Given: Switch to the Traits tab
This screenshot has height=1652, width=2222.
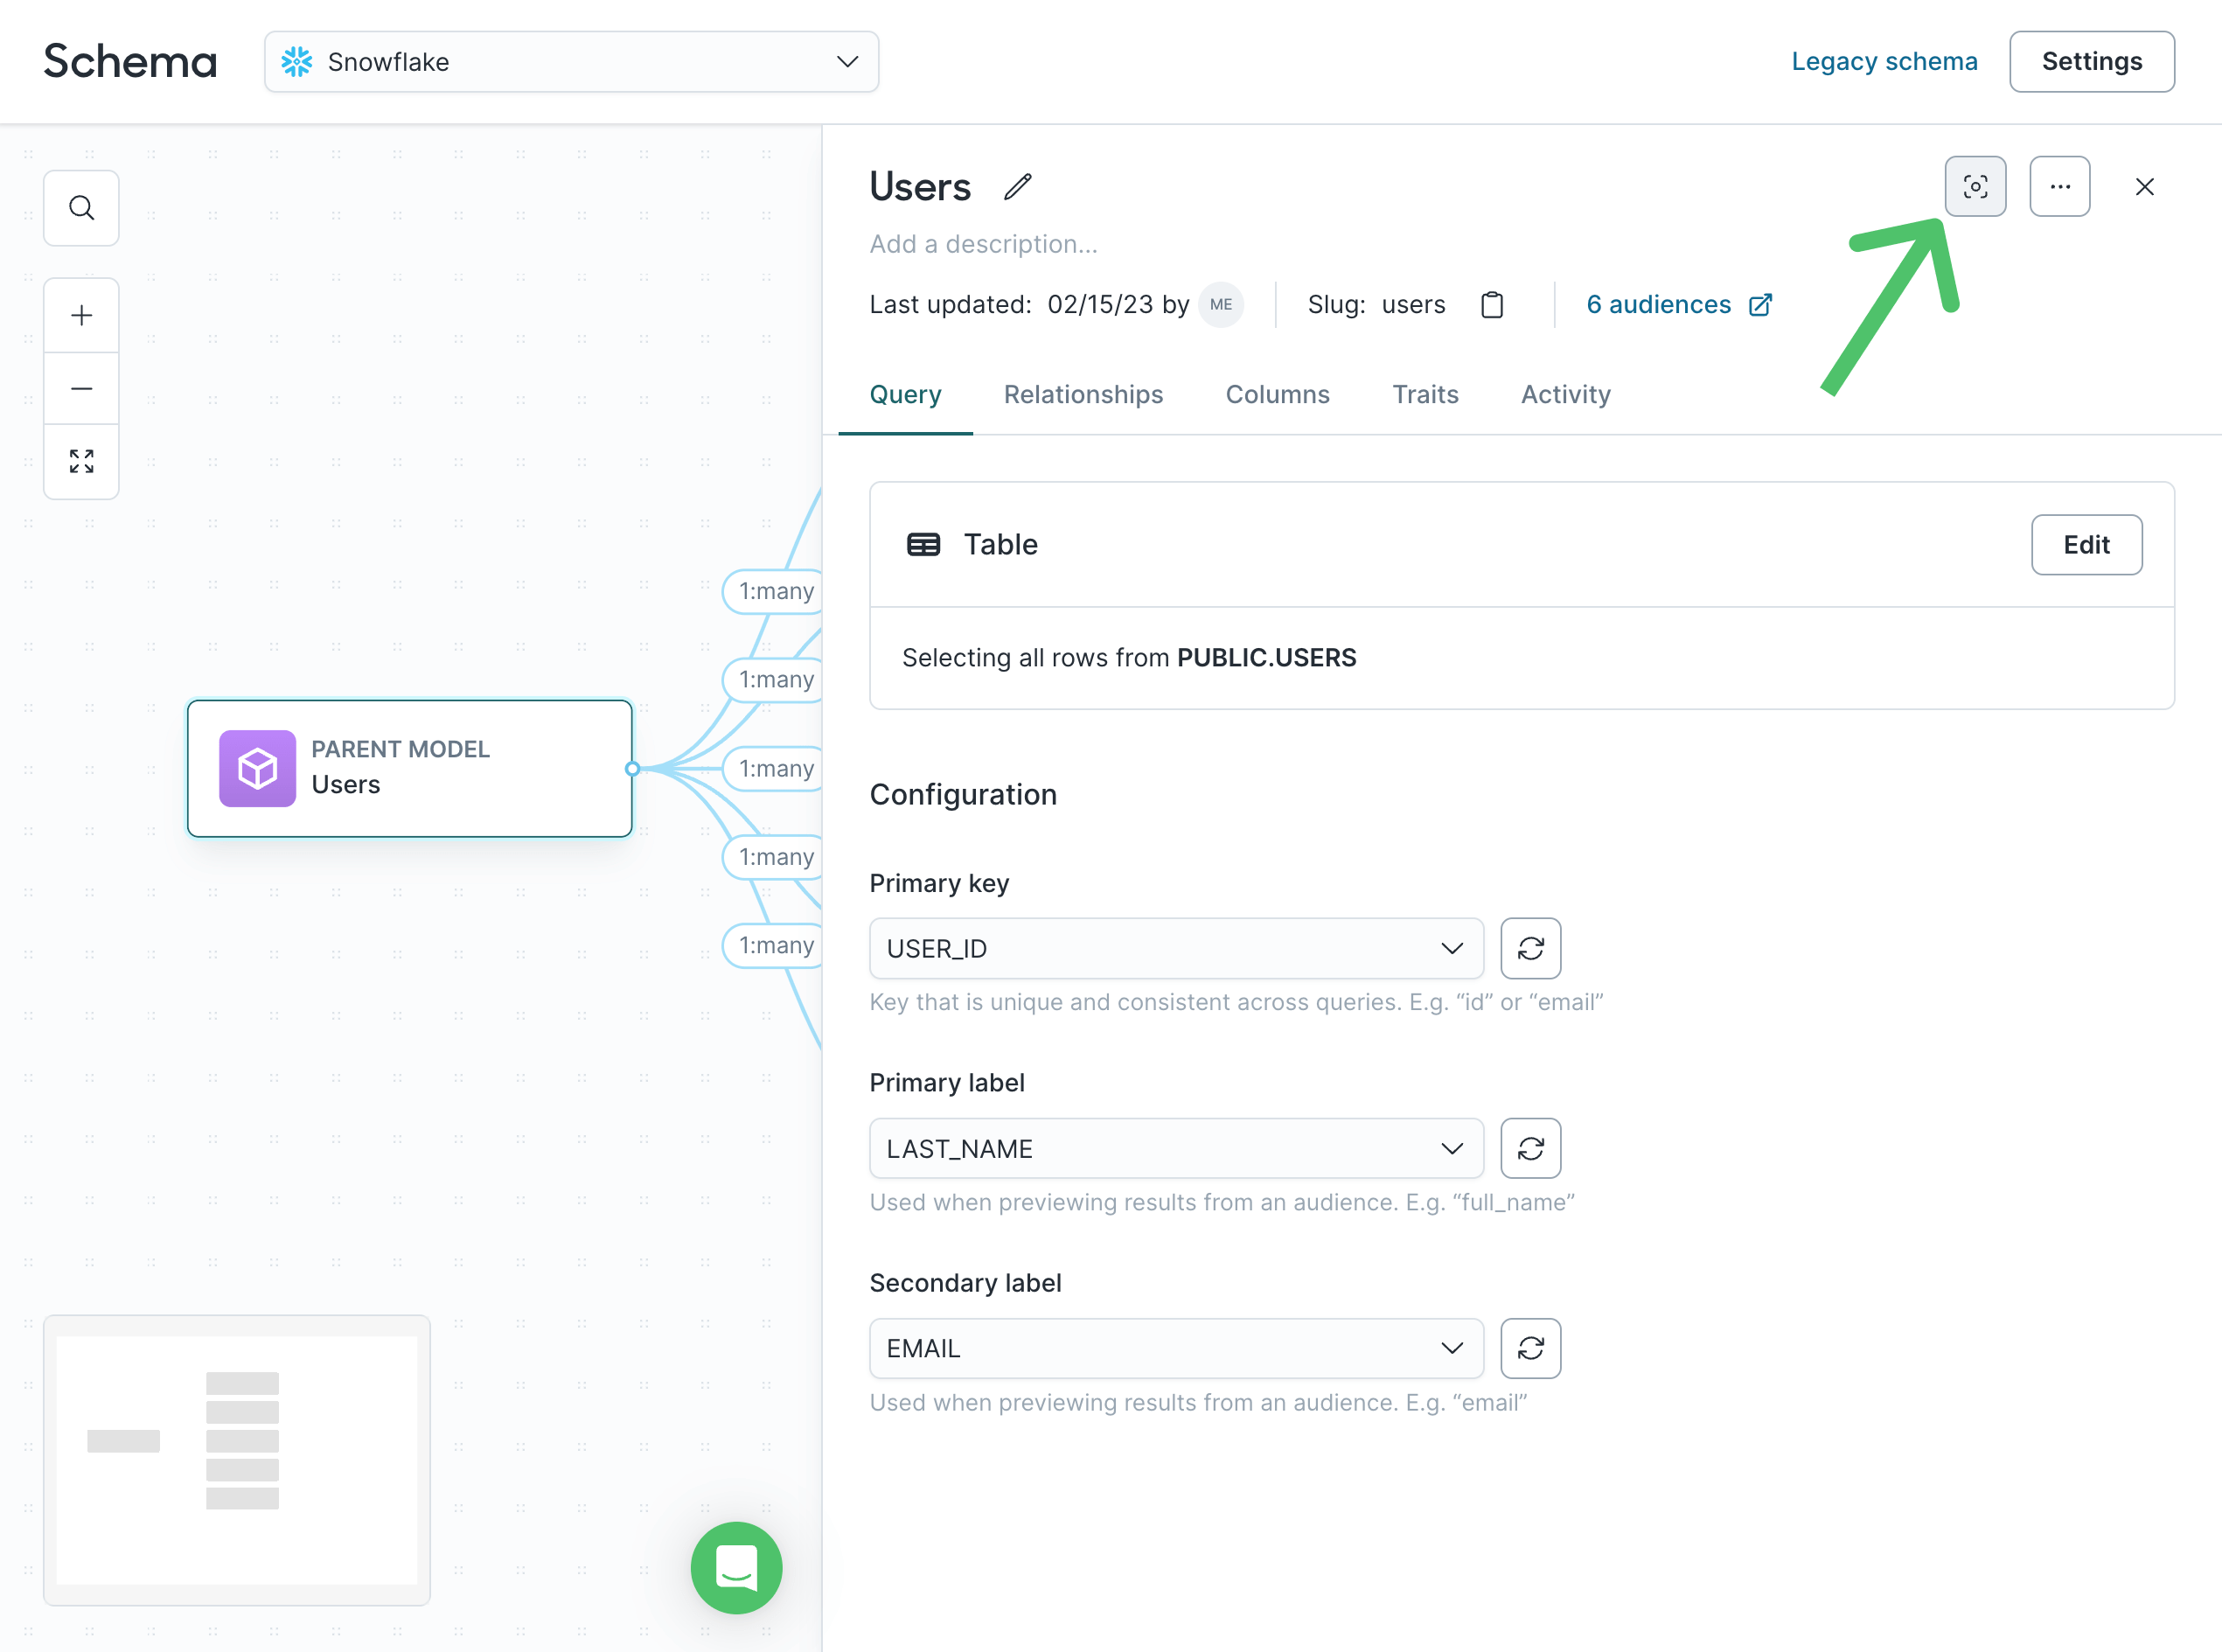Looking at the screenshot, I should 1424,395.
